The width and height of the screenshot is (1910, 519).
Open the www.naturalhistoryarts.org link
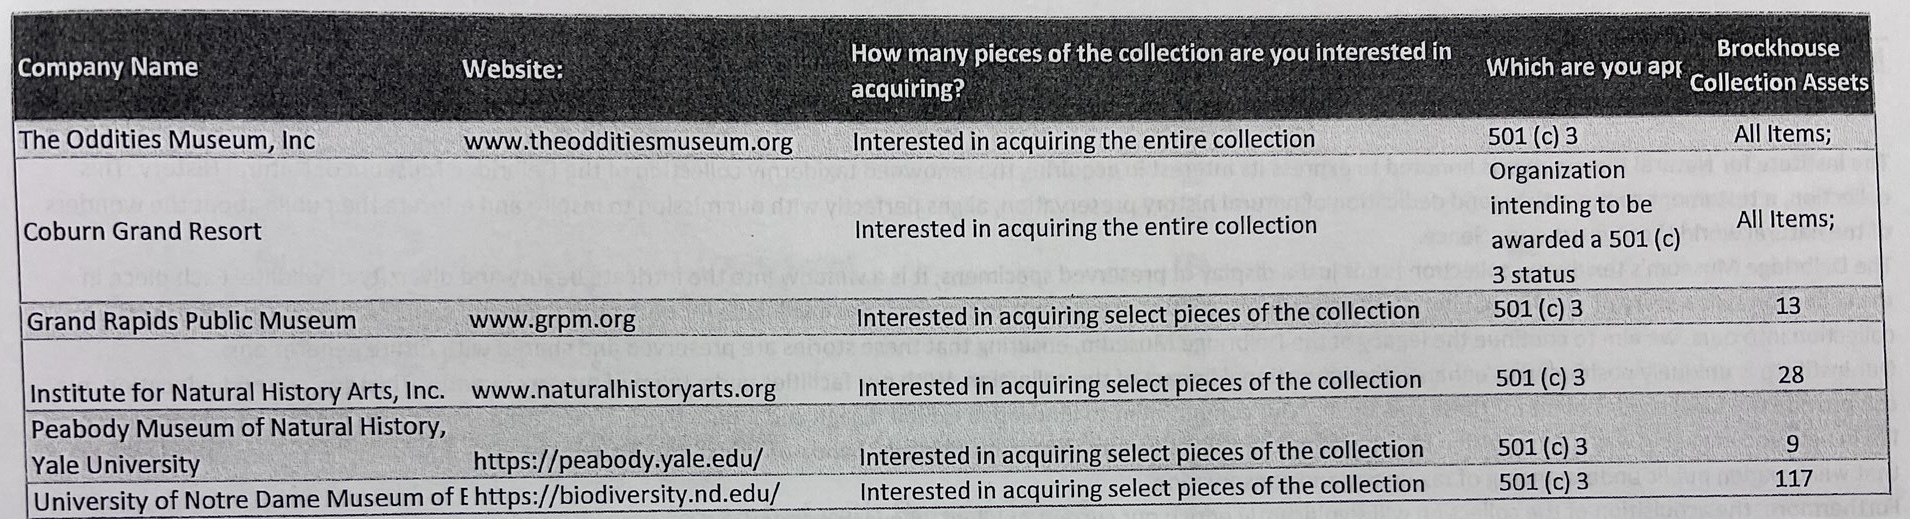click(623, 388)
